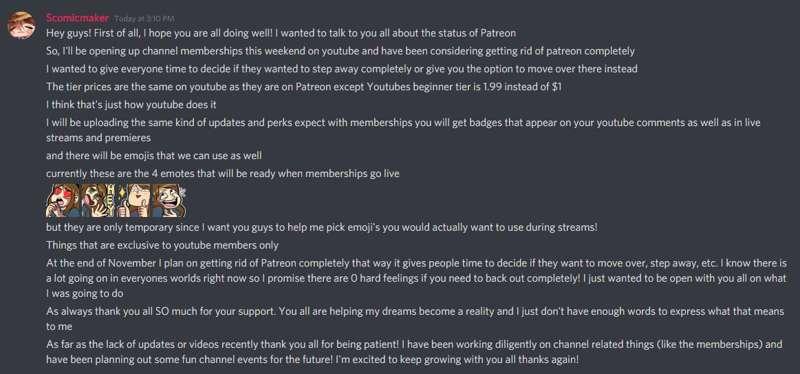Select the laughing face emote
This screenshot has height=374, width=800.
click(x=170, y=201)
